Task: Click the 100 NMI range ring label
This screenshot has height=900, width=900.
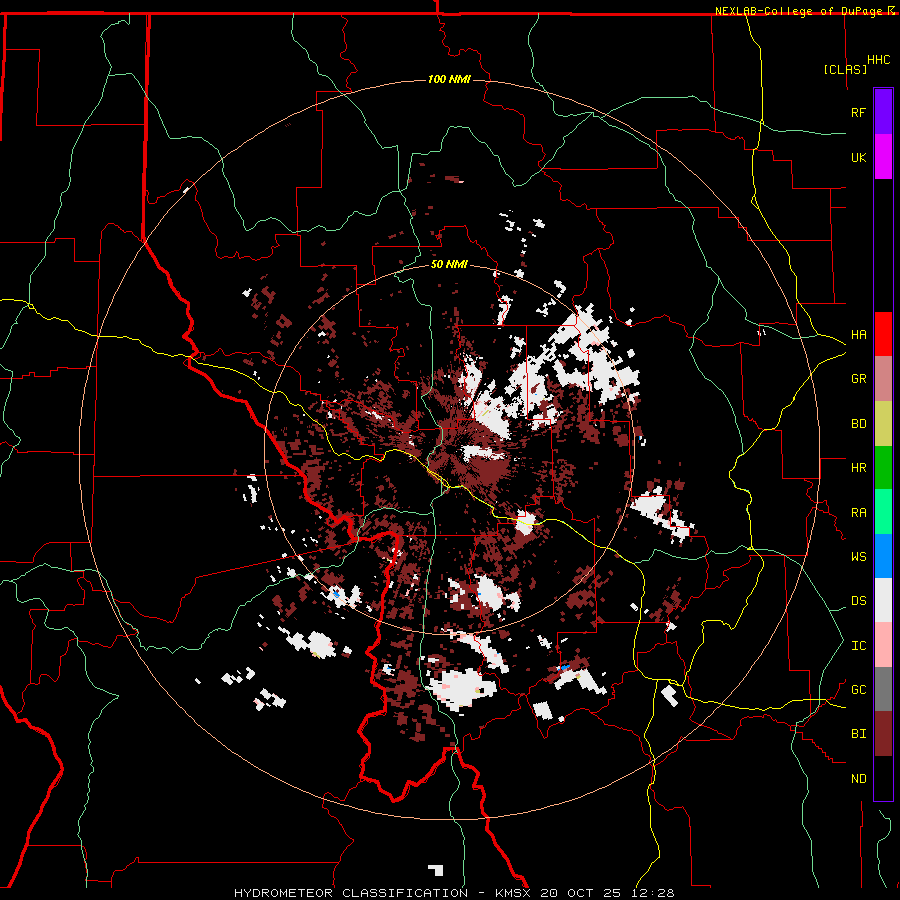Action: tap(449, 79)
